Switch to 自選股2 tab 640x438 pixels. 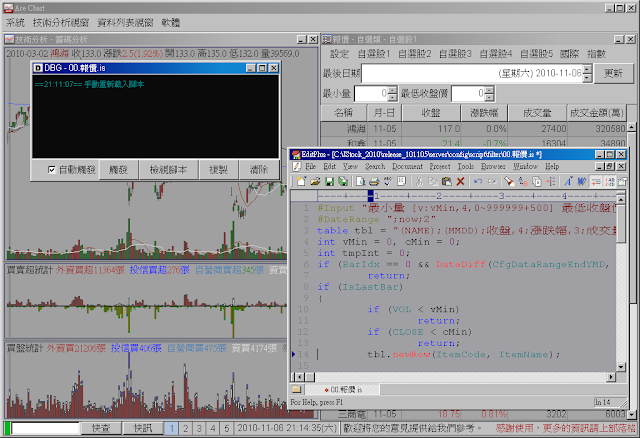click(x=415, y=54)
